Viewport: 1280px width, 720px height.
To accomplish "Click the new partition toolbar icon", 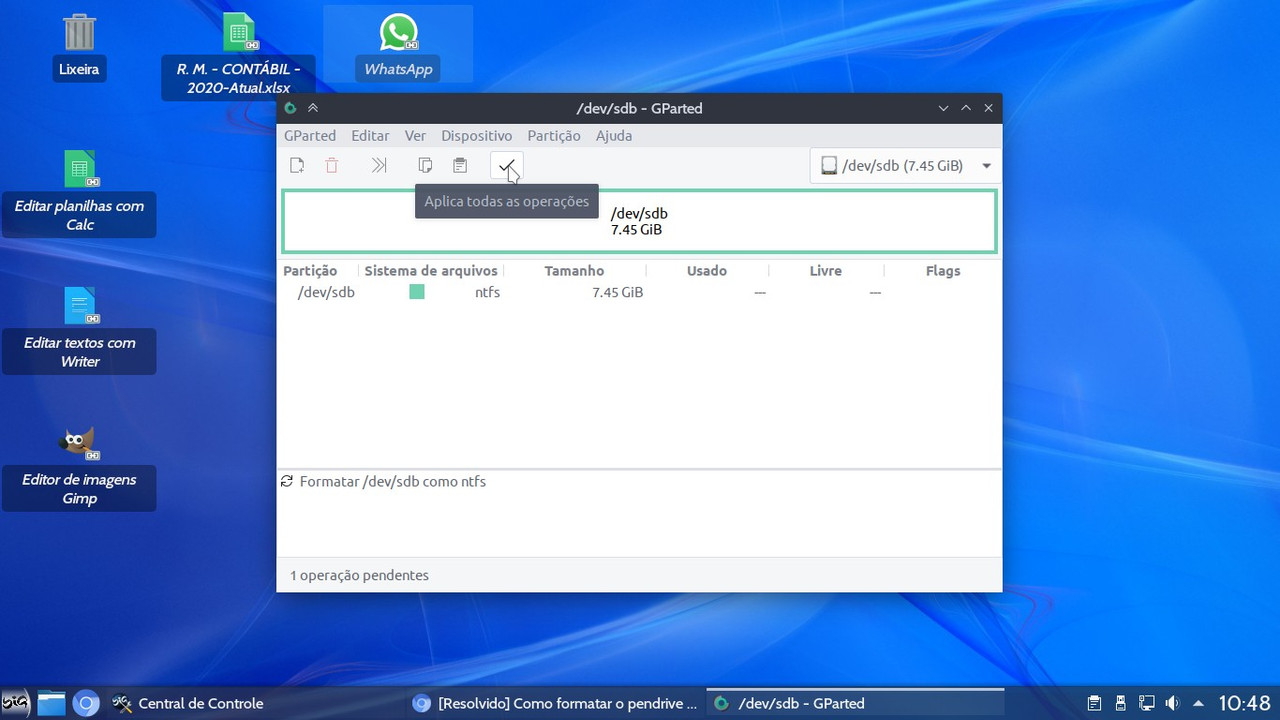I will pyautogui.click(x=297, y=166).
